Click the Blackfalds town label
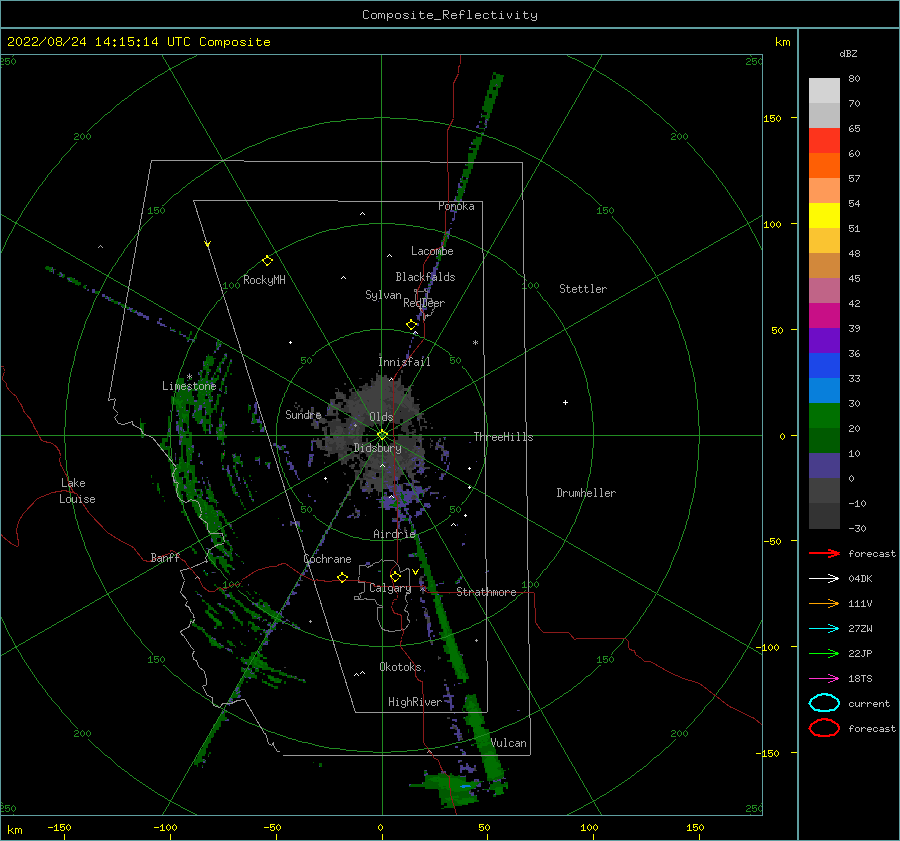 coord(425,277)
